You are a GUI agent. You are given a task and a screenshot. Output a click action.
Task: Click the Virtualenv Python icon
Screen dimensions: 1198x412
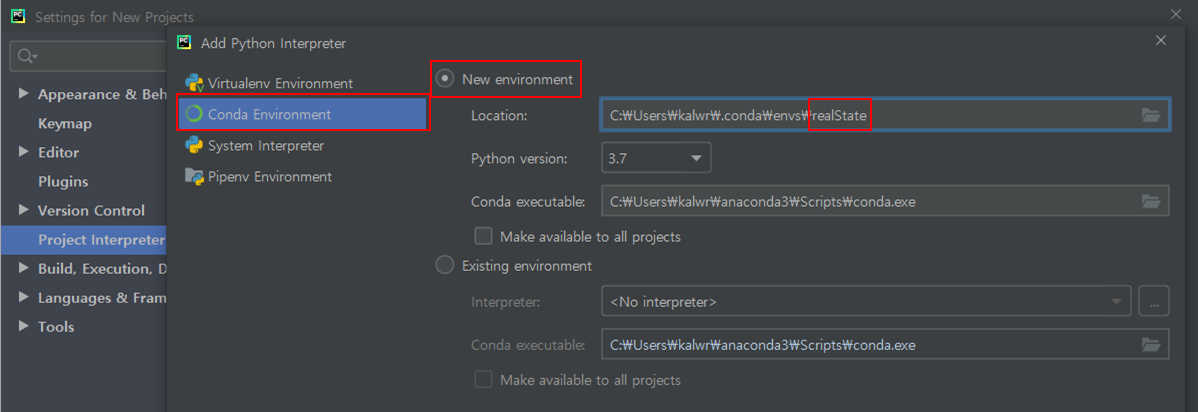point(194,83)
